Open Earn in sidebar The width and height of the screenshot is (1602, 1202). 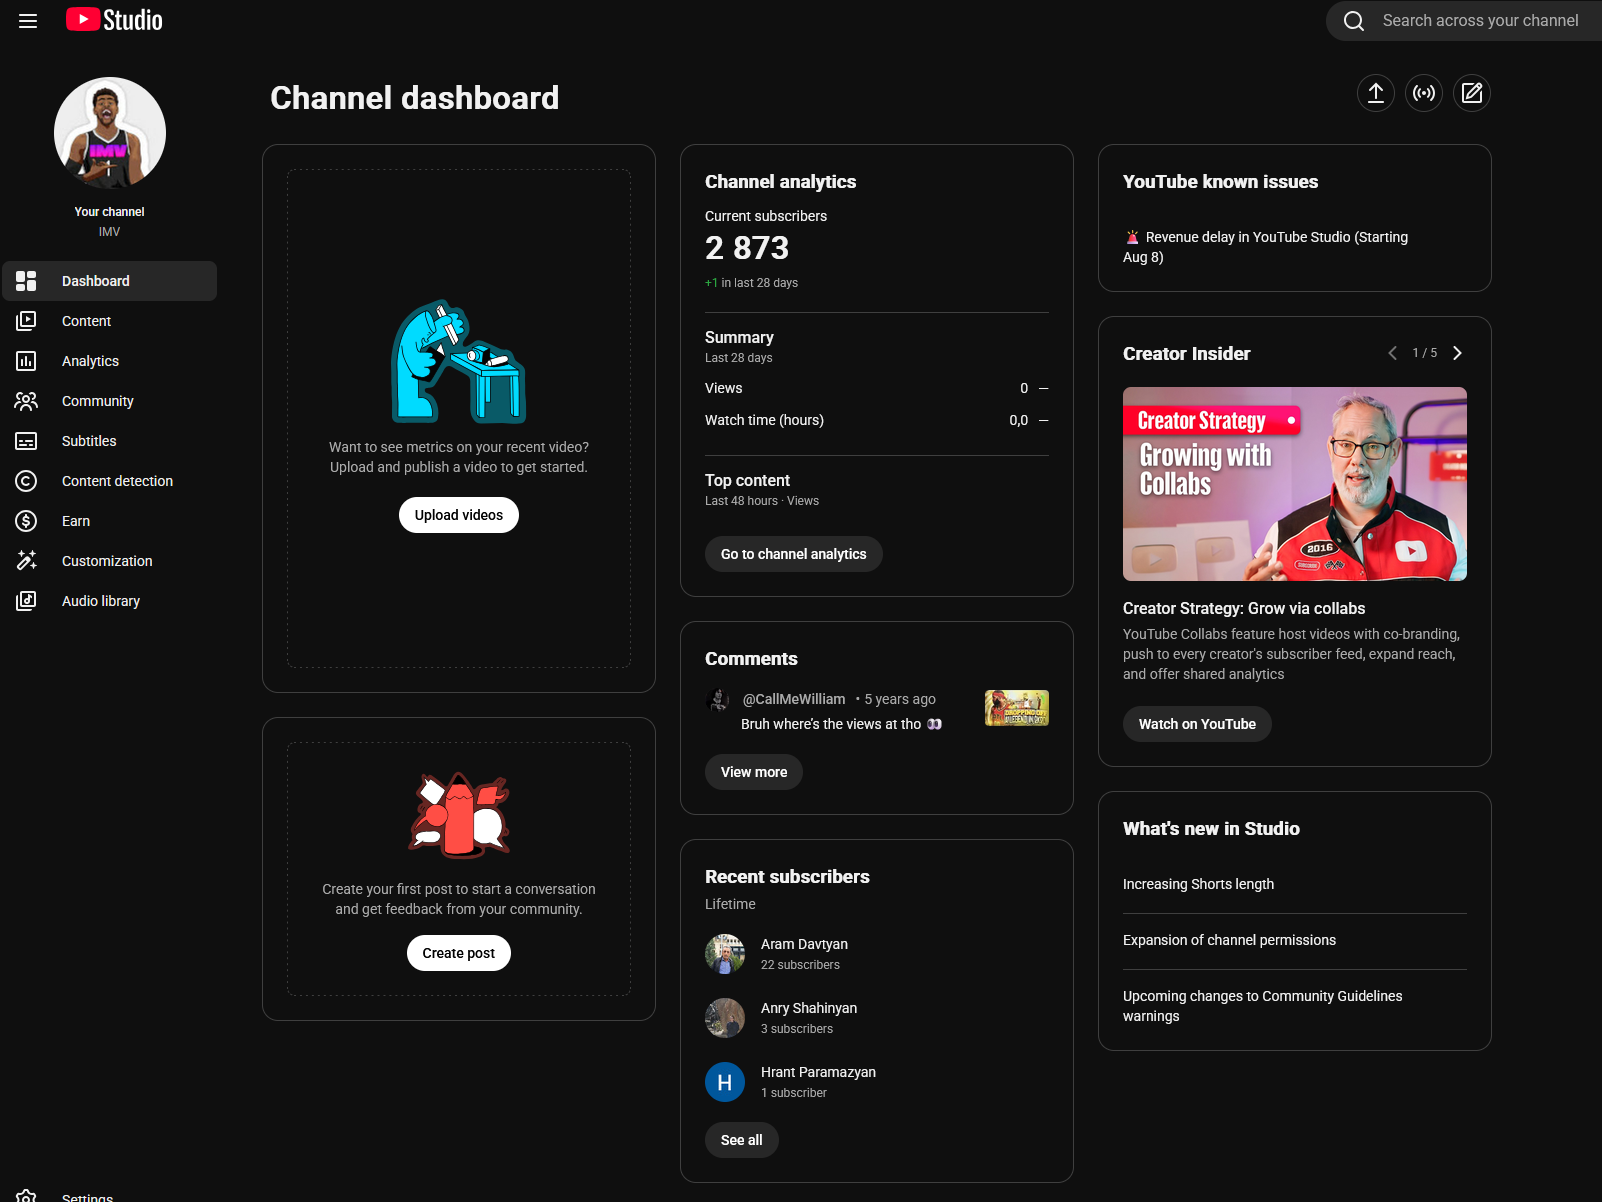coord(110,521)
